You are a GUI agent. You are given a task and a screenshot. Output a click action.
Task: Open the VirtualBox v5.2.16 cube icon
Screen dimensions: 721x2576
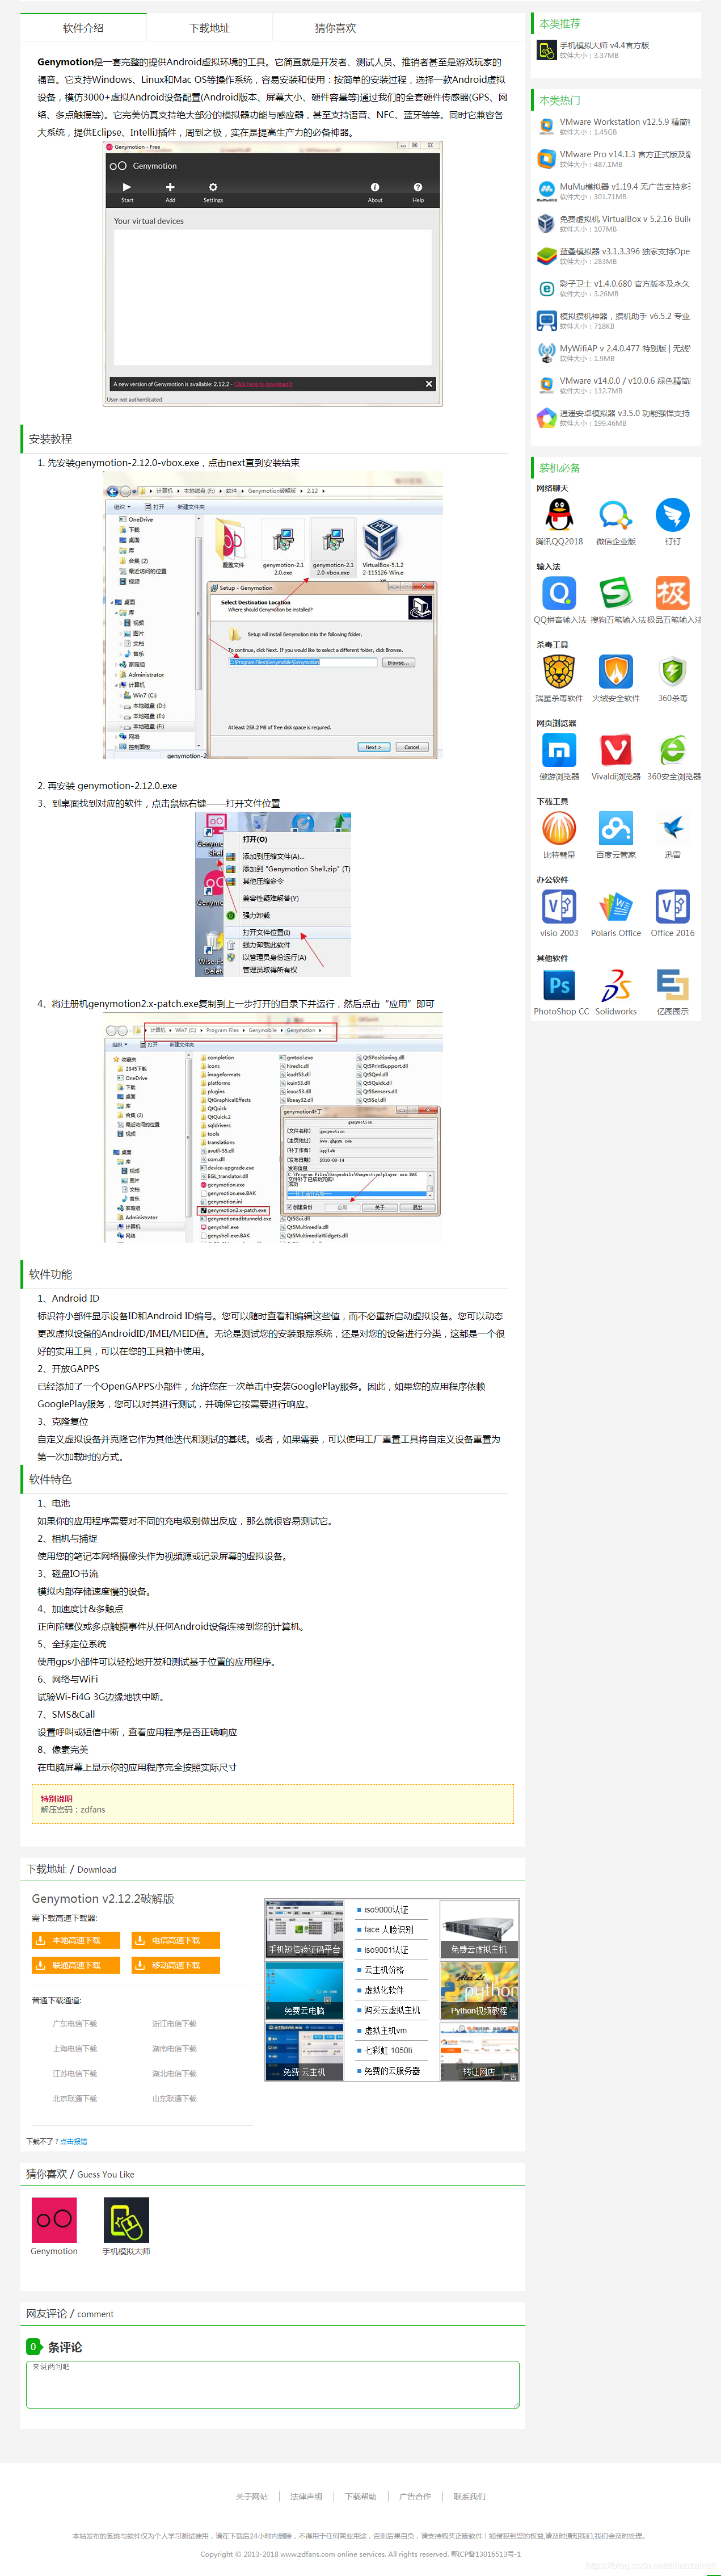[x=546, y=223]
